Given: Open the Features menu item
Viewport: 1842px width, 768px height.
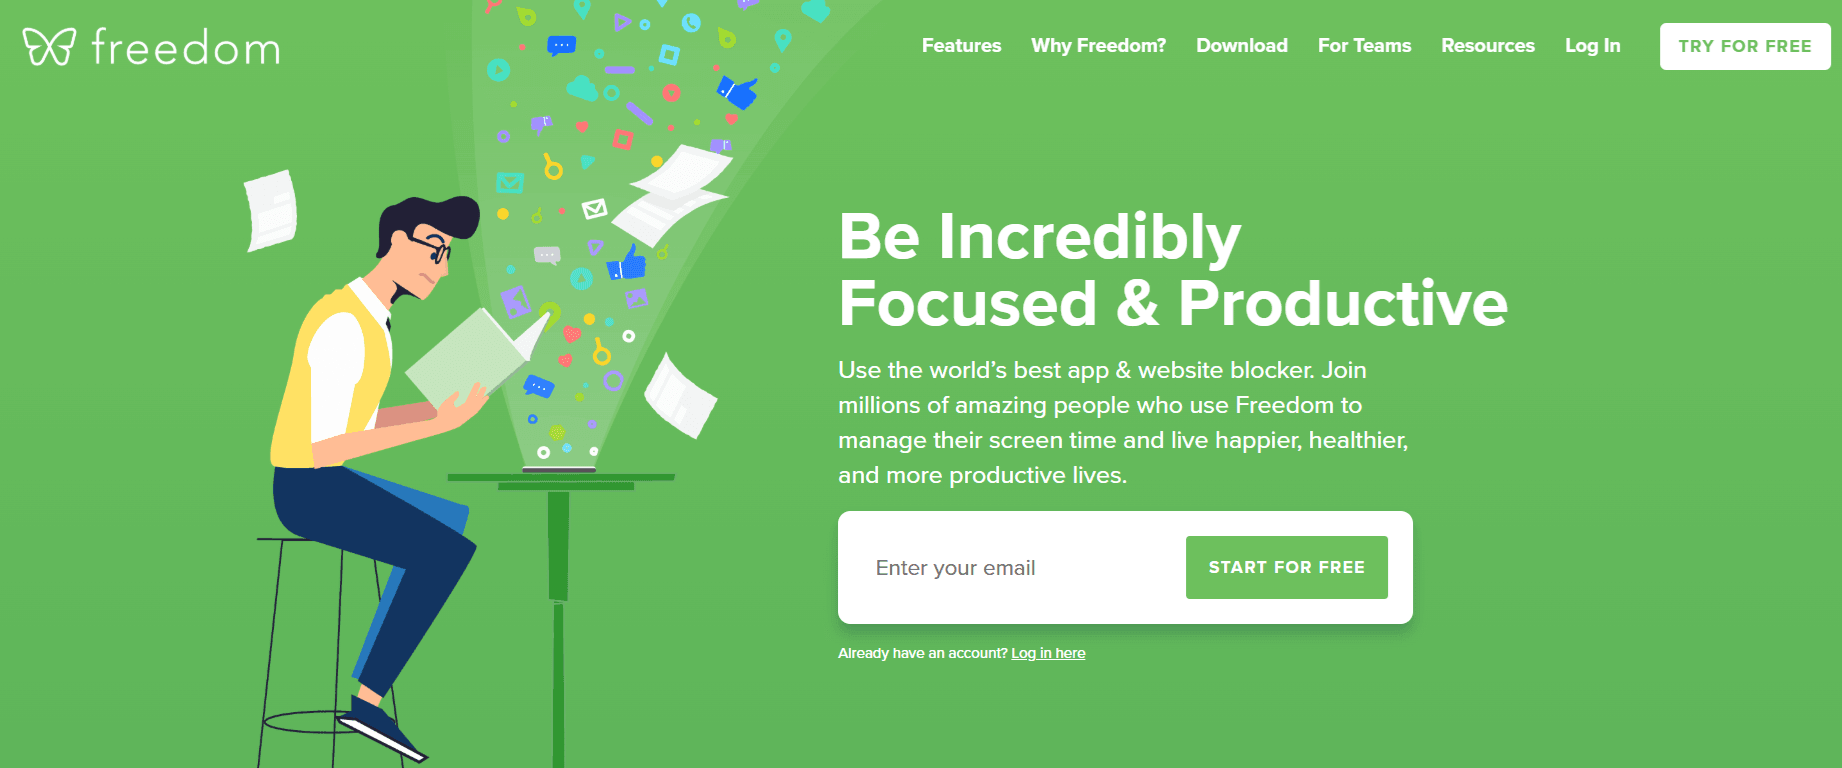Looking at the screenshot, I should pyautogui.click(x=961, y=46).
